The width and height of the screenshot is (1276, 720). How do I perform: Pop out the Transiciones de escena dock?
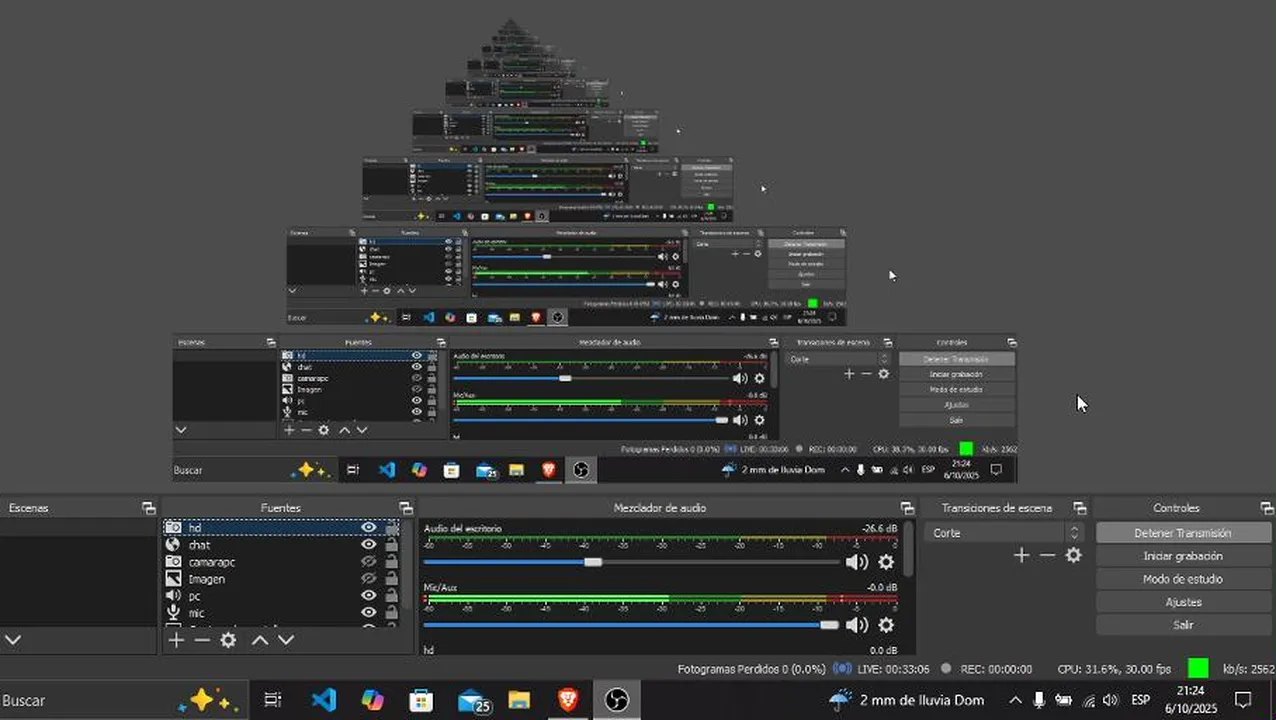click(x=1079, y=508)
